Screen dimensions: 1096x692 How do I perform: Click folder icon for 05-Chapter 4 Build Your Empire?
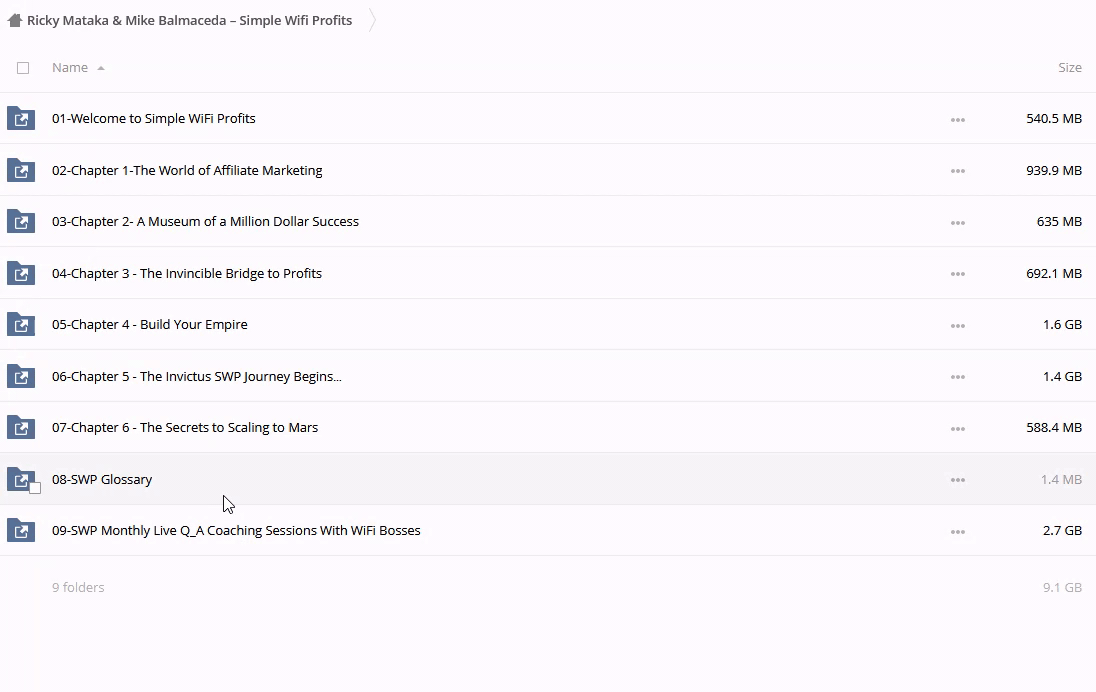21,325
